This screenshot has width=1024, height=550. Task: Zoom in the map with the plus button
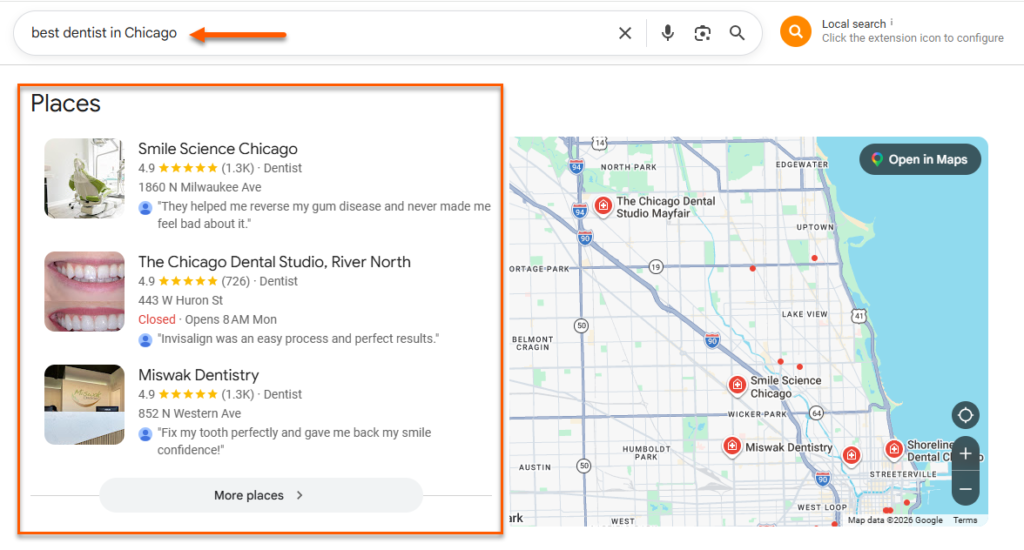(965, 453)
